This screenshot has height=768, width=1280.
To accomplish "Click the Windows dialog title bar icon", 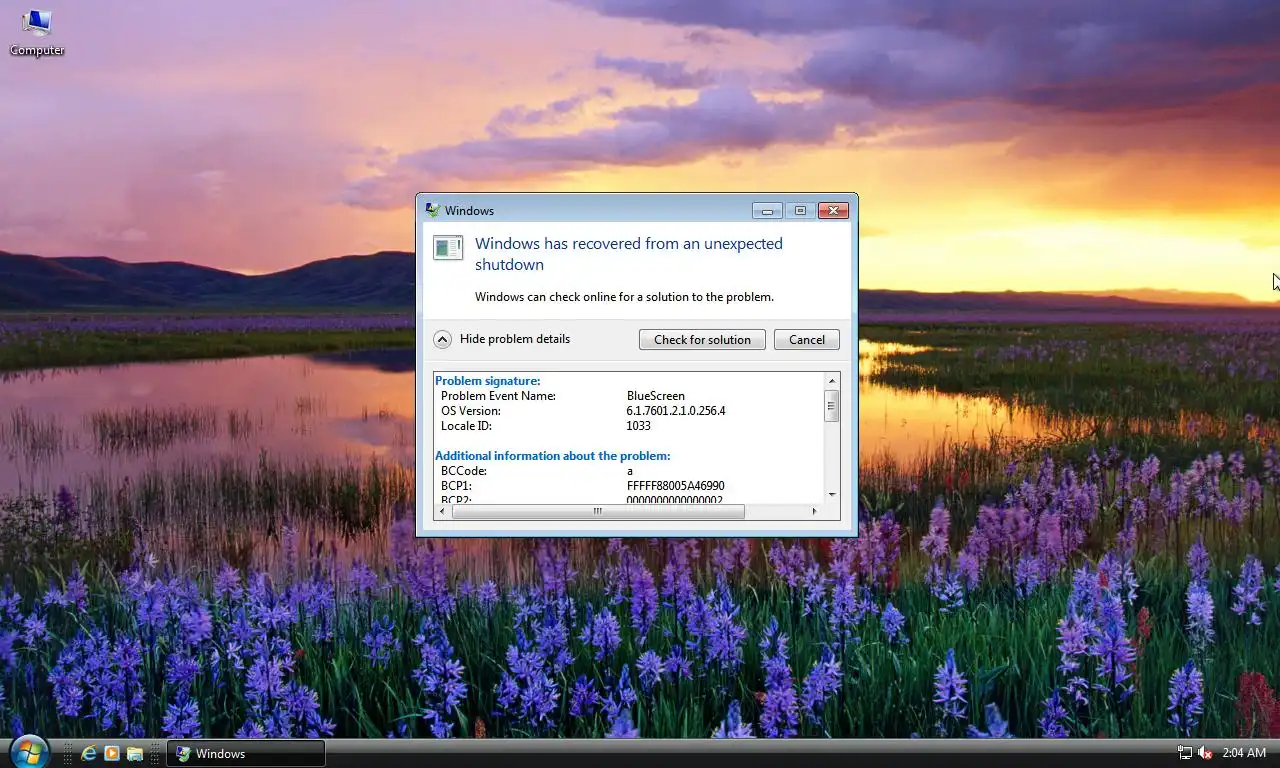I will (433, 210).
